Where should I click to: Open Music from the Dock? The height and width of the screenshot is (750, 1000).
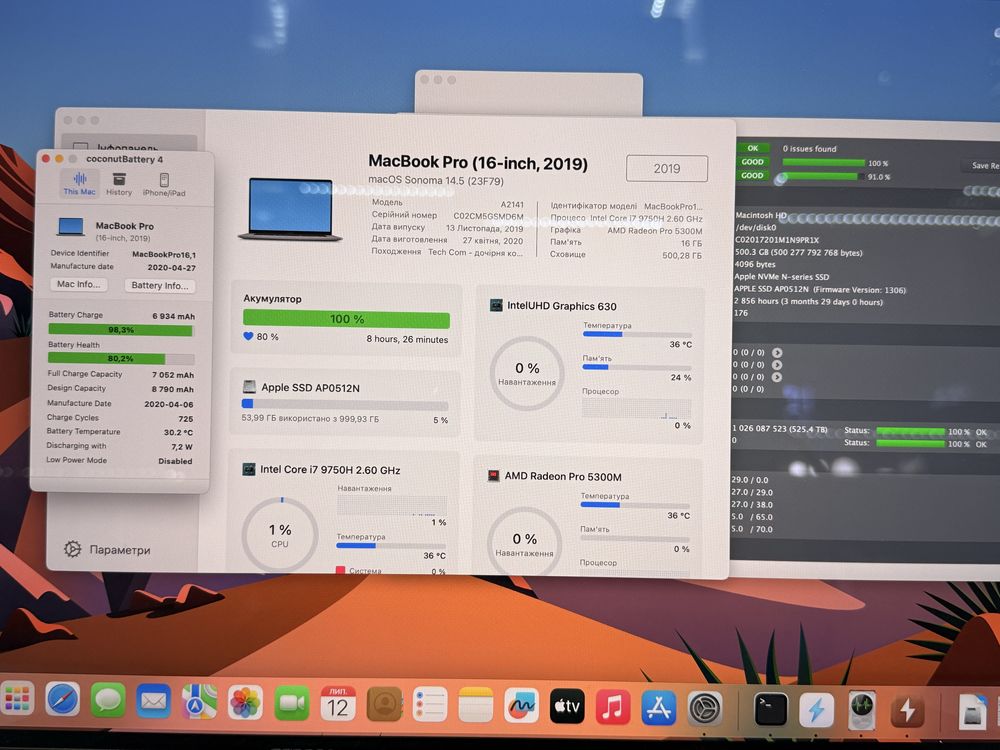pos(613,707)
